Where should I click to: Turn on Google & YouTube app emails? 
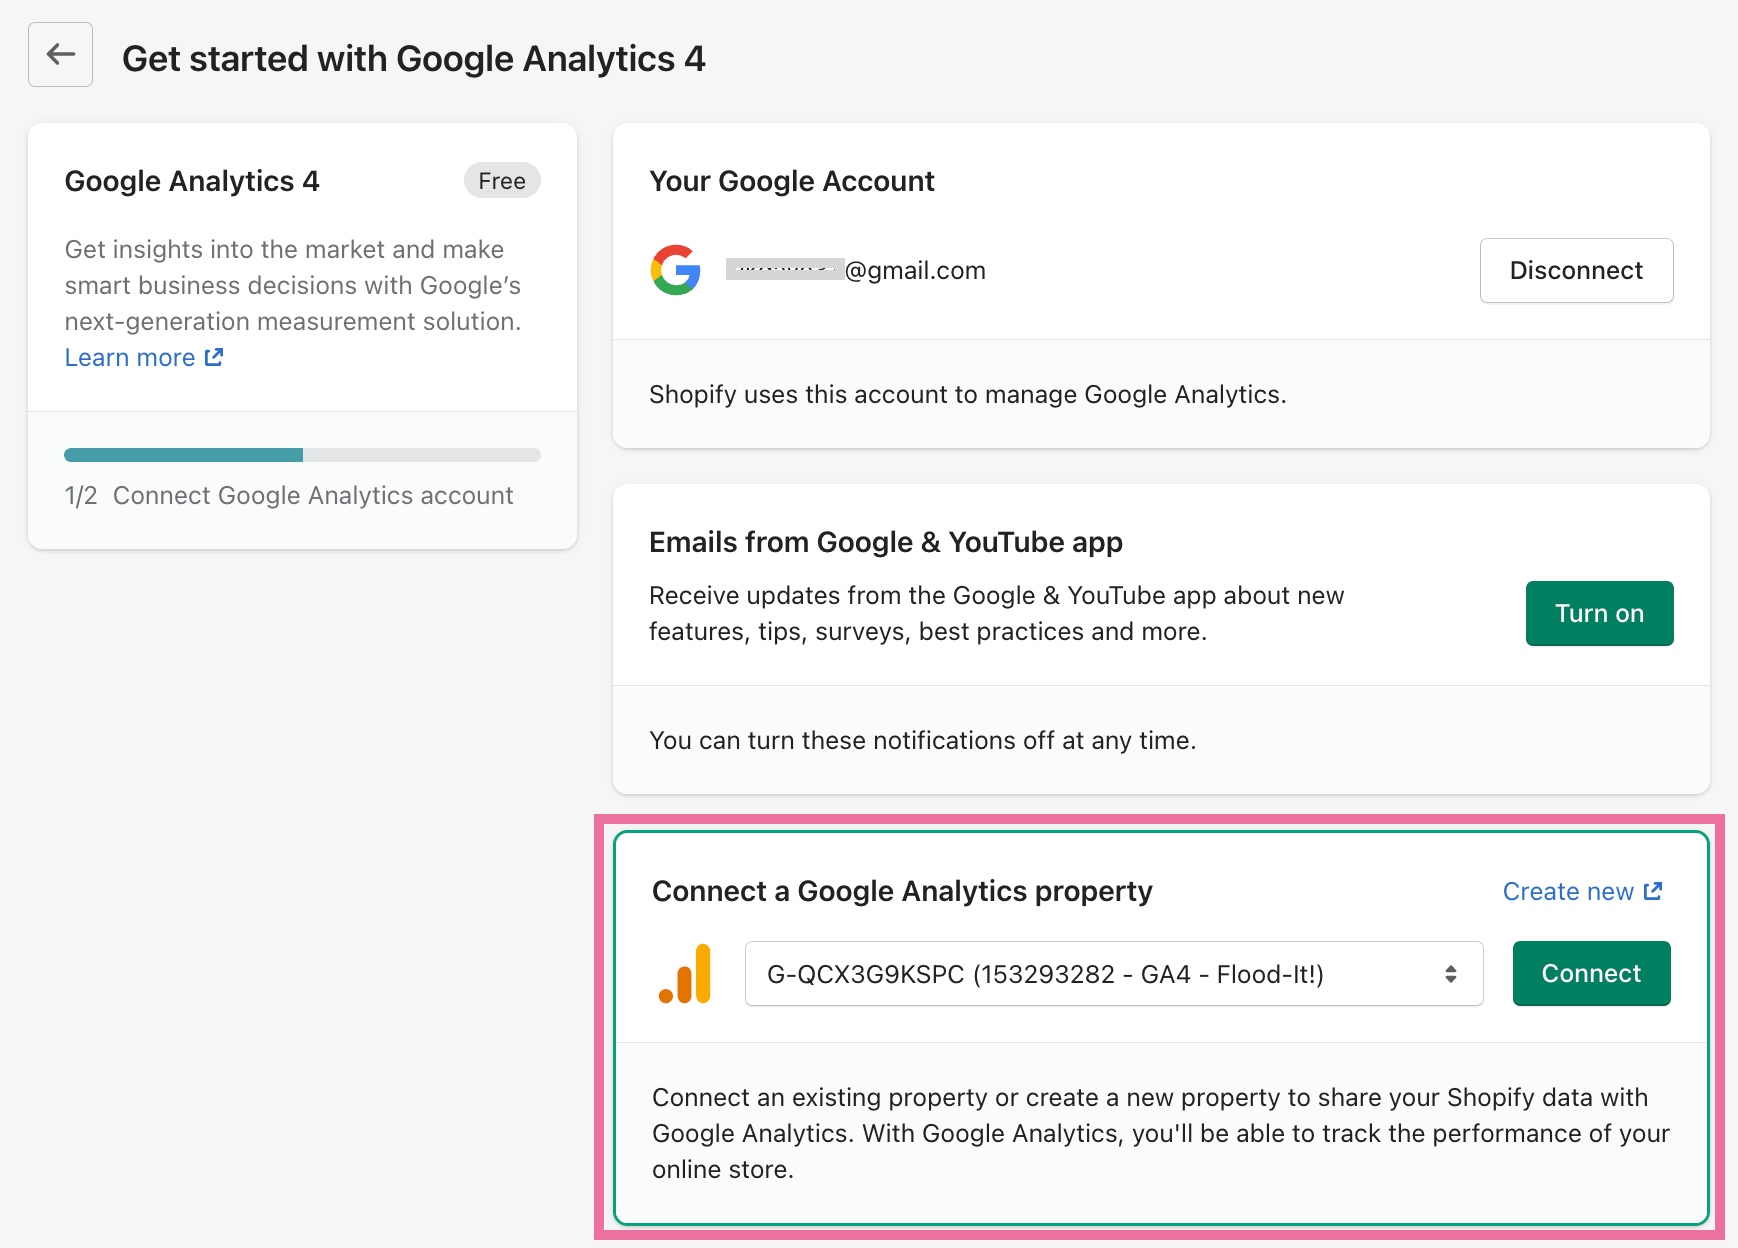point(1599,613)
